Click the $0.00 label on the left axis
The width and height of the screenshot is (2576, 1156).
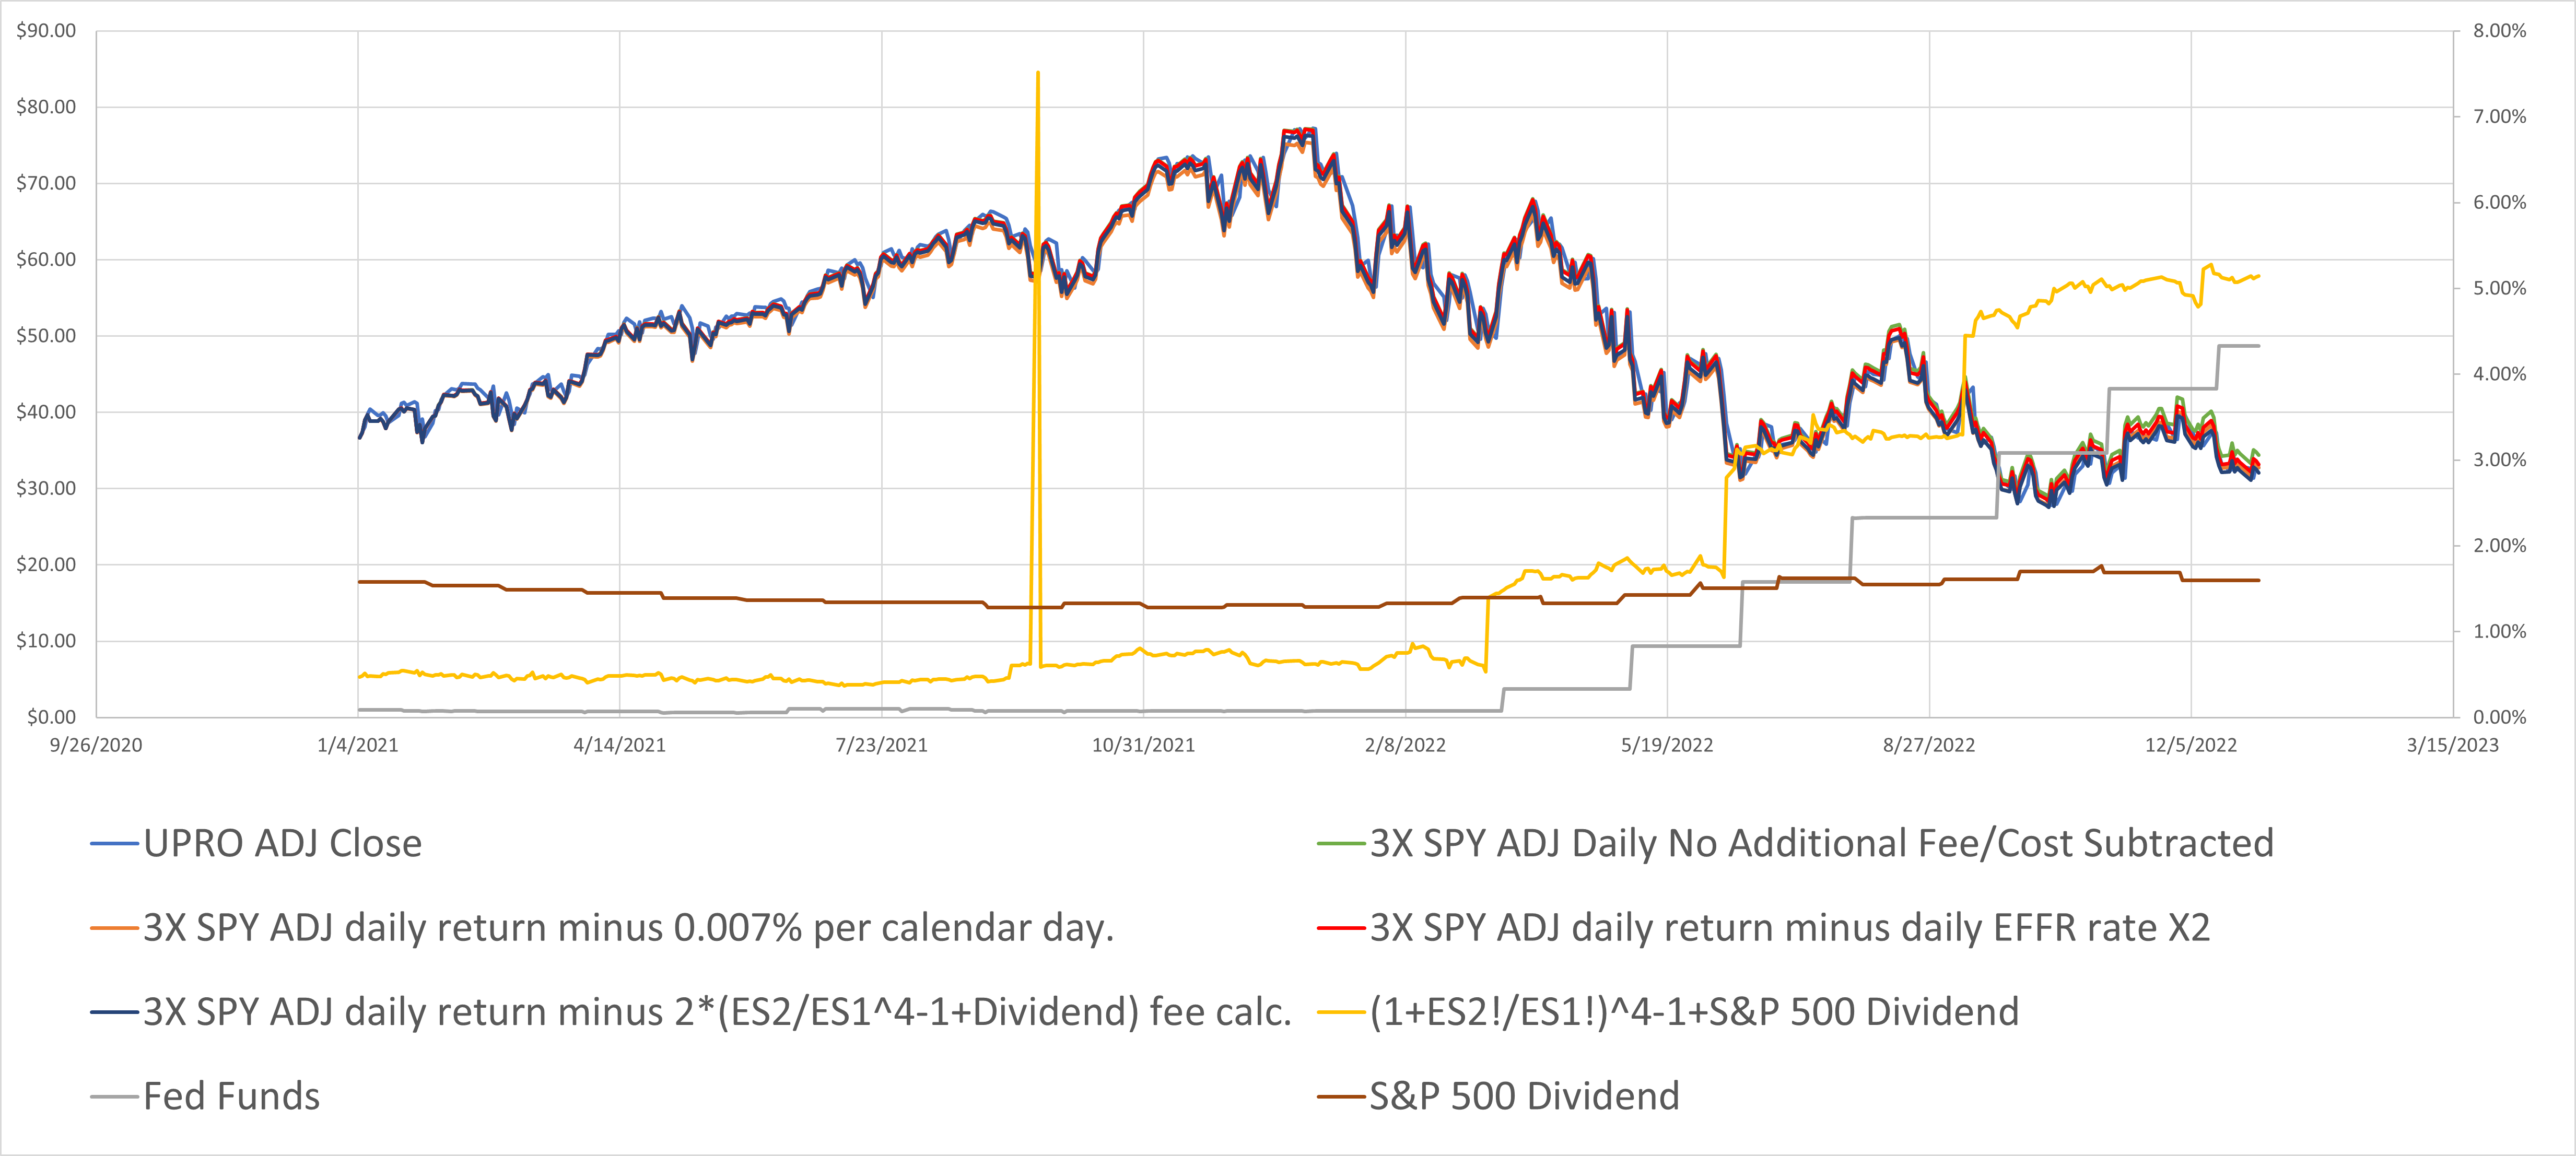point(51,717)
